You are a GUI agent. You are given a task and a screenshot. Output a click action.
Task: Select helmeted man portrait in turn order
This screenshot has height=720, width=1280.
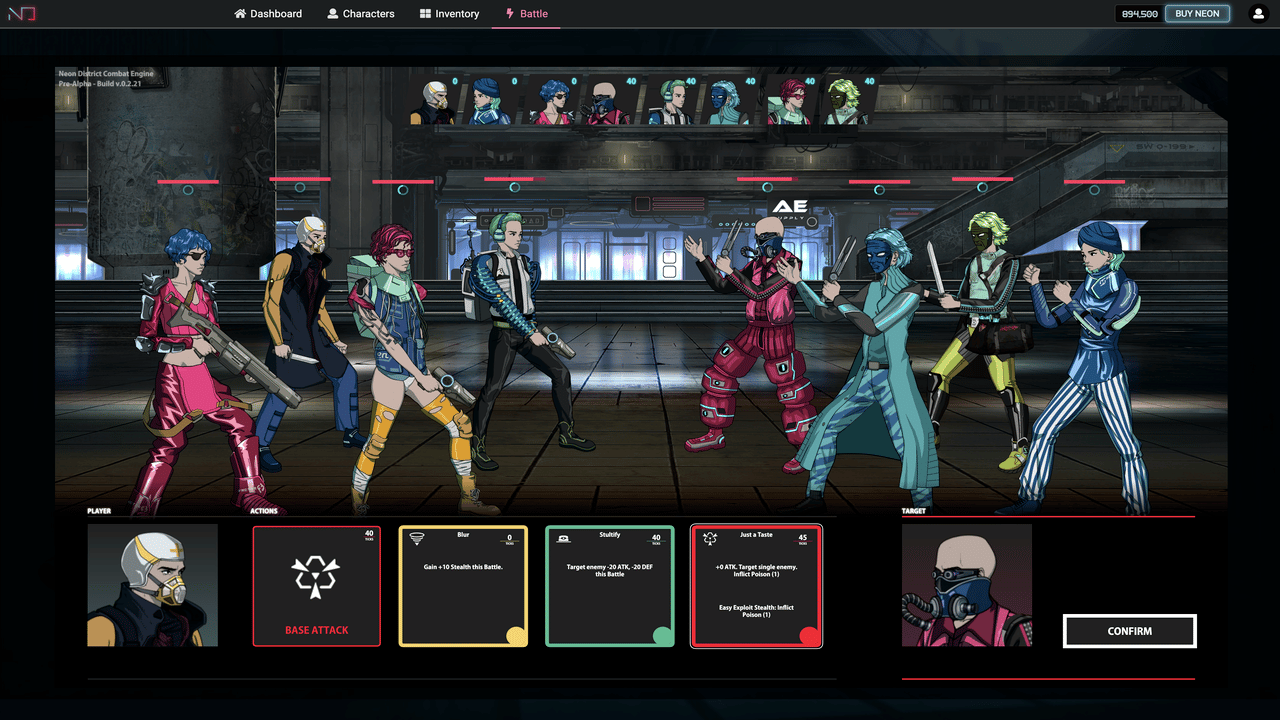pyautogui.click(x=433, y=102)
